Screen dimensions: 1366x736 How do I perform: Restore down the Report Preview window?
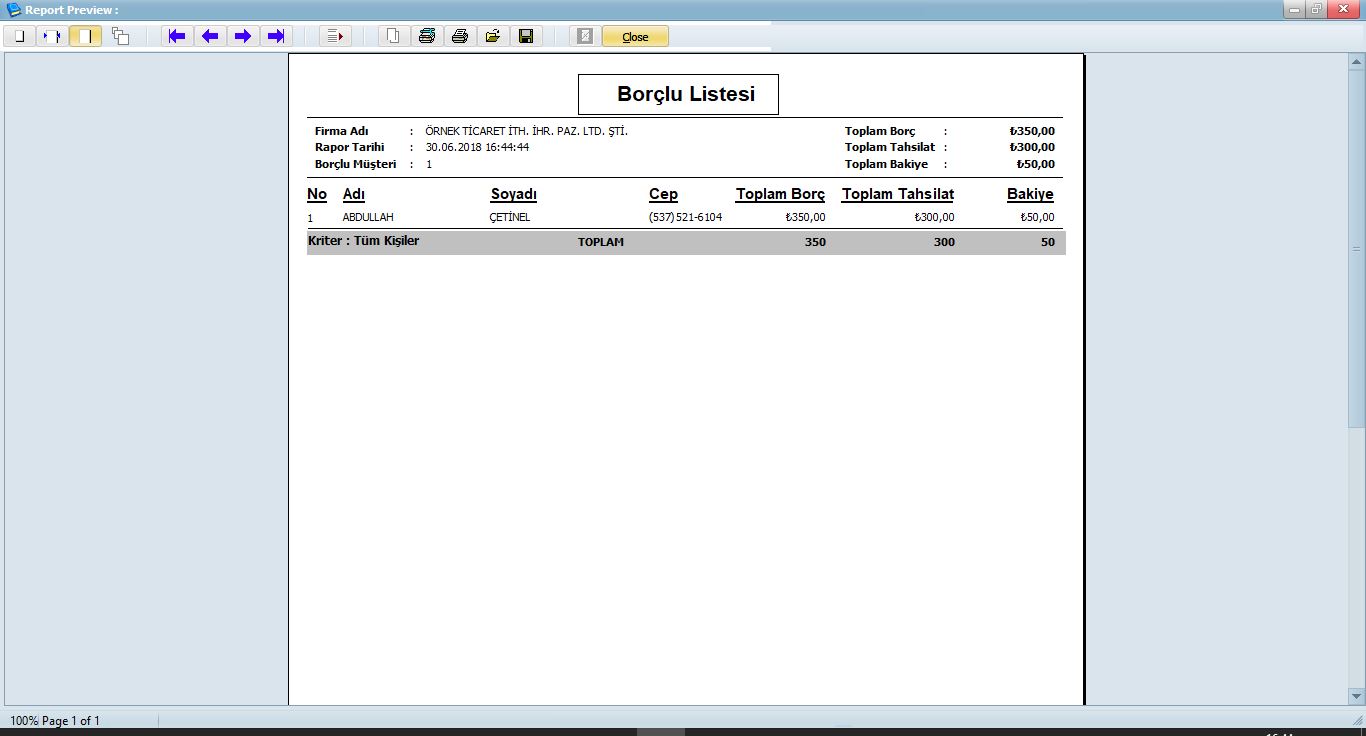(1317, 9)
